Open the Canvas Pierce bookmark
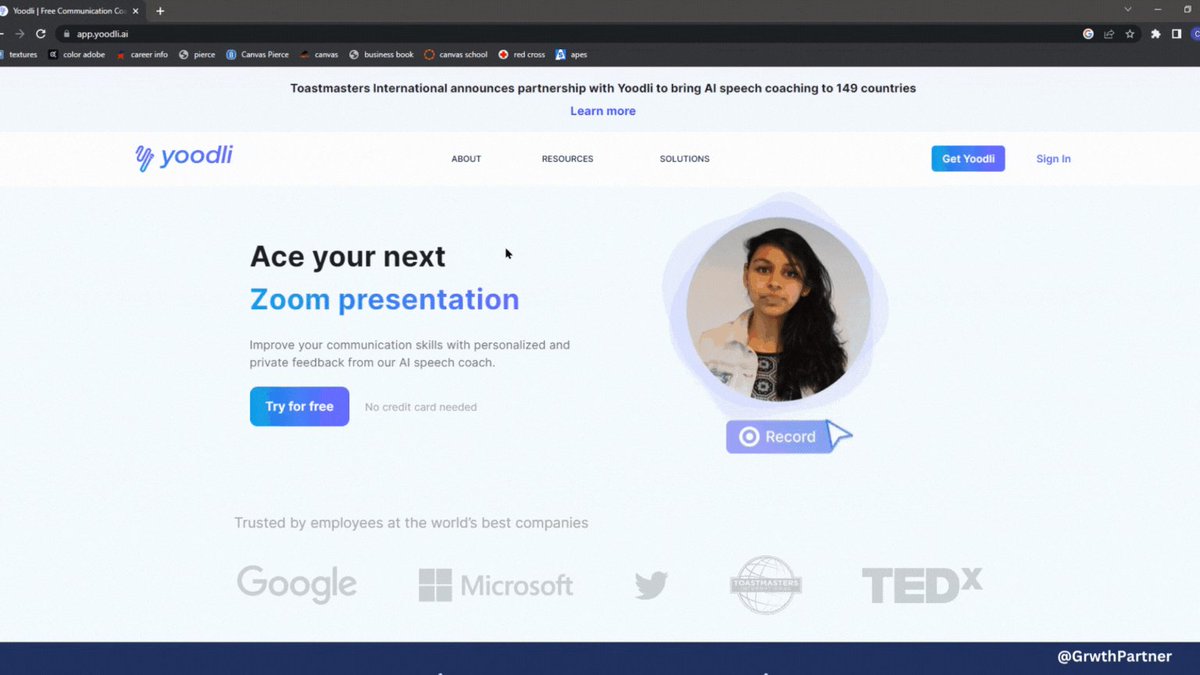Image resolution: width=1200 pixels, height=675 pixels. click(258, 55)
